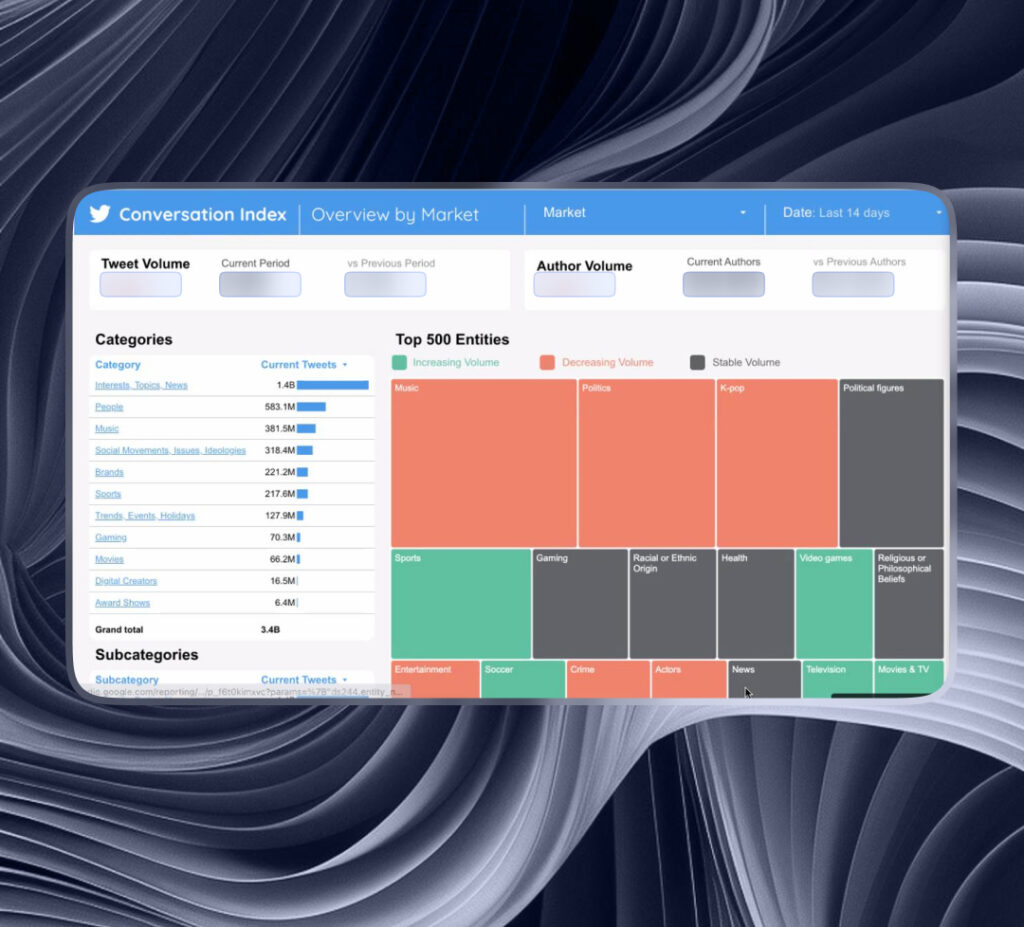The height and width of the screenshot is (927, 1024).
Task: Select the Racial or Ethnic Origin tile
Action: click(x=673, y=604)
